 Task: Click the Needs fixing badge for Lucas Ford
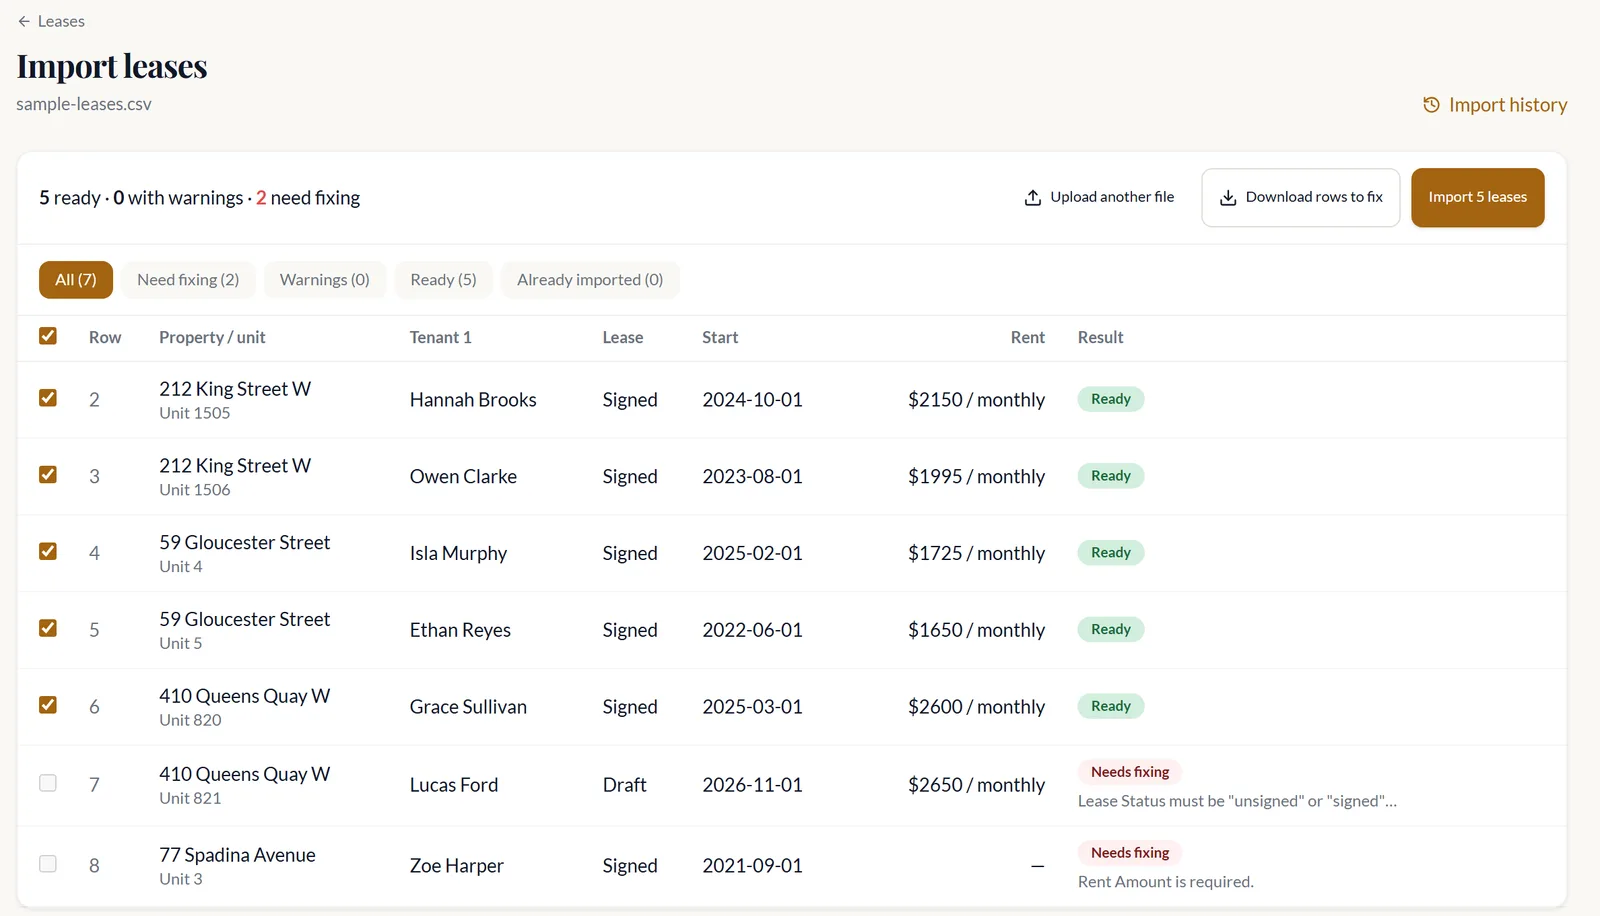tap(1130, 772)
